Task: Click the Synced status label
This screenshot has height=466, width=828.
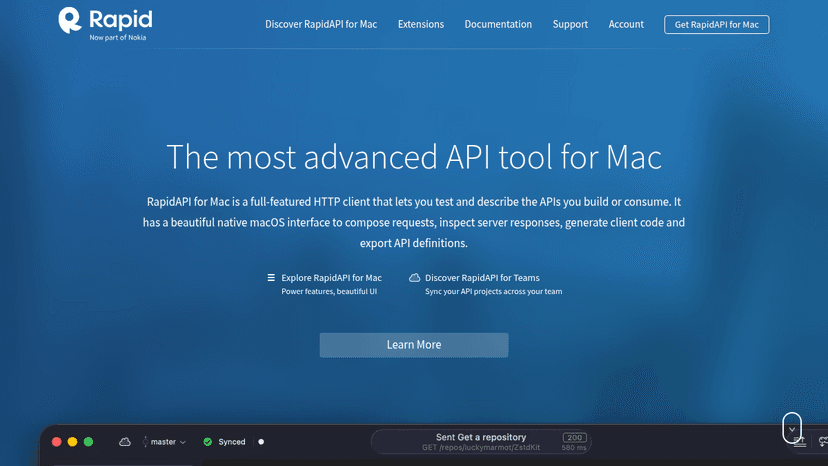Action: pyautogui.click(x=232, y=442)
